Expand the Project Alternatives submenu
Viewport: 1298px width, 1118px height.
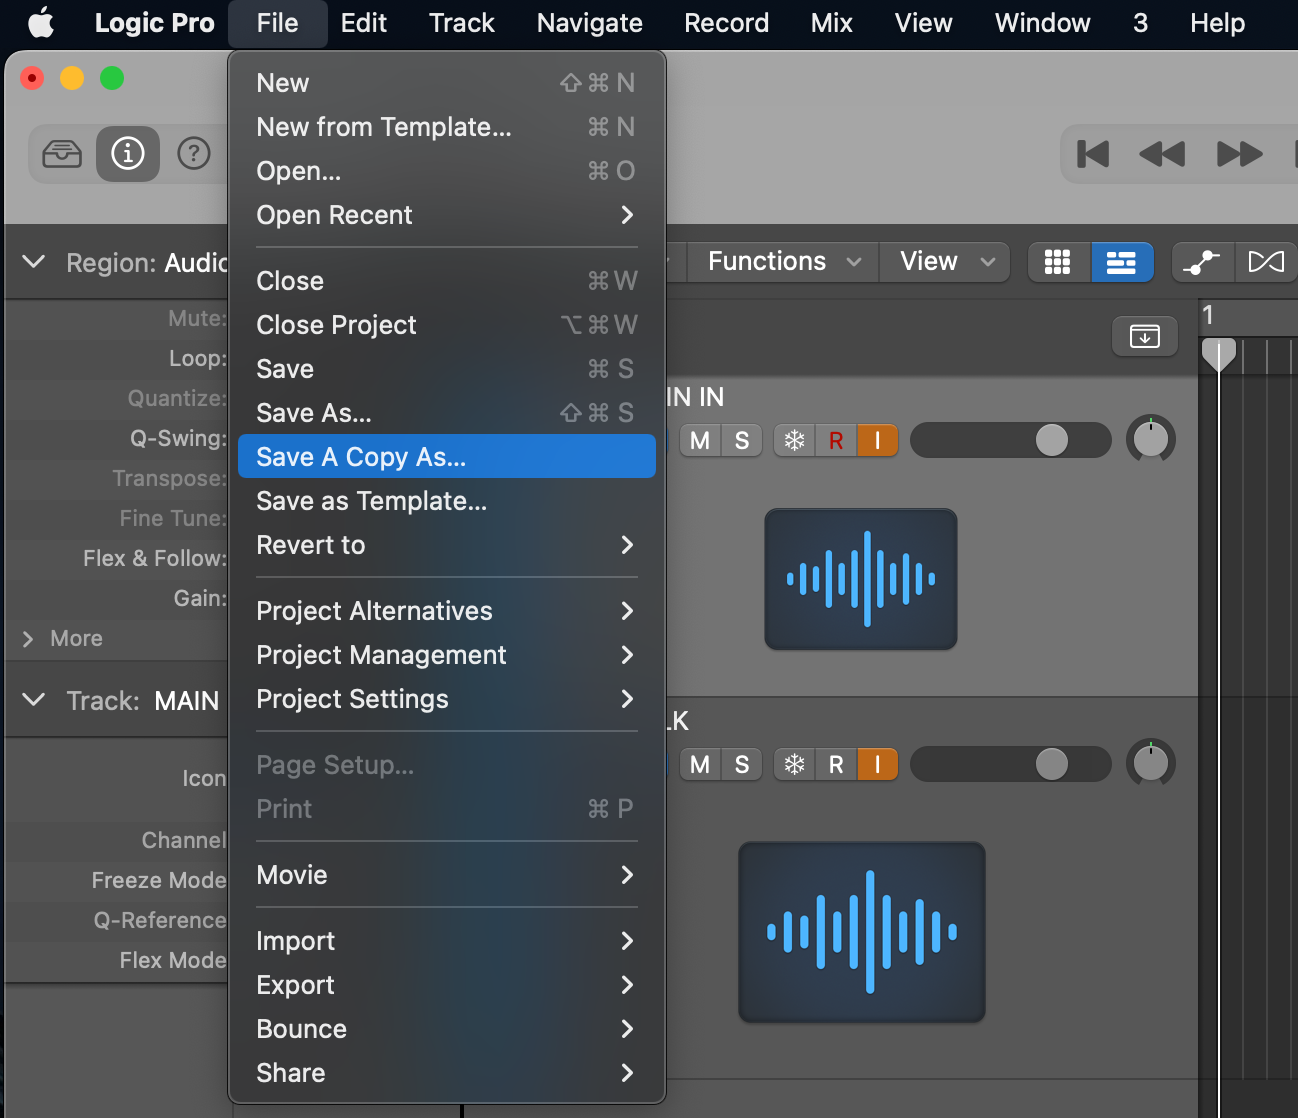pyautogui.click(x=447, y=611)
